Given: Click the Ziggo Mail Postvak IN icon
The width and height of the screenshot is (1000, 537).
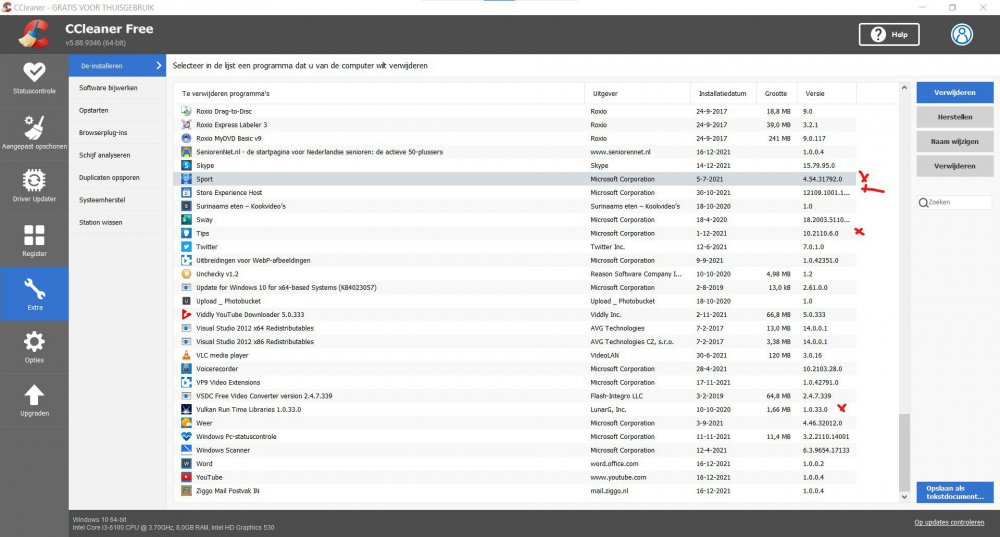Looking at the screenshot, I should click(x=186, y=491).
